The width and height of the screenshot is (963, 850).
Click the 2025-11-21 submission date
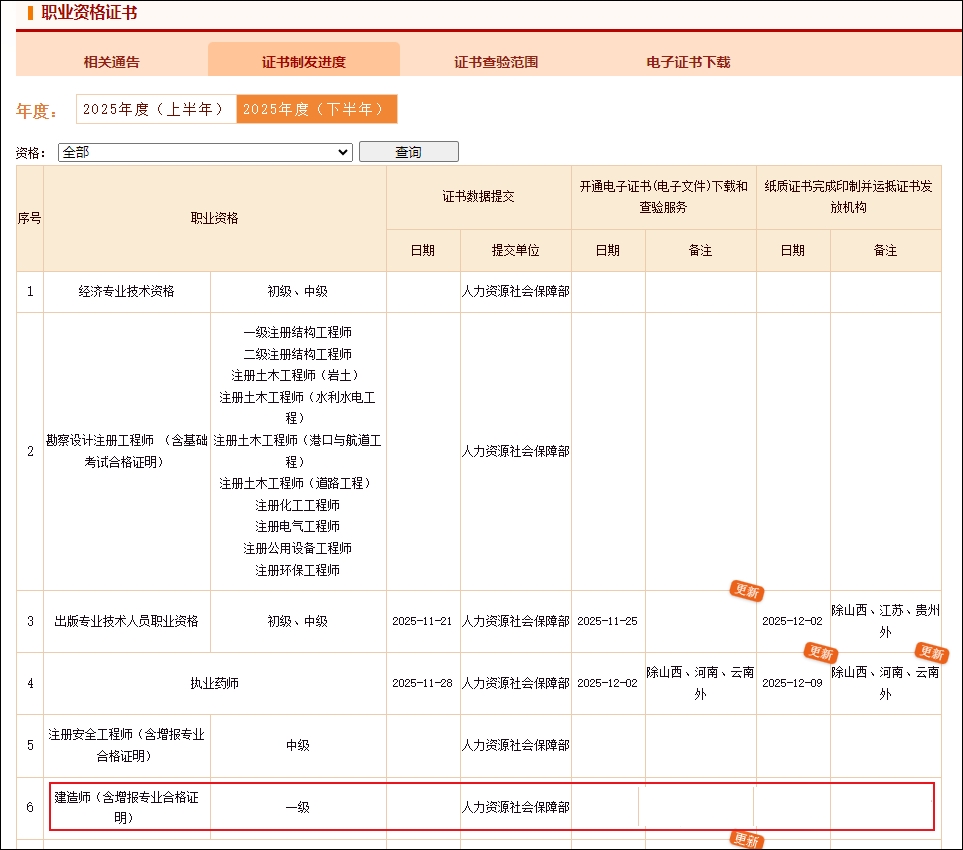(x=422, y=621)
